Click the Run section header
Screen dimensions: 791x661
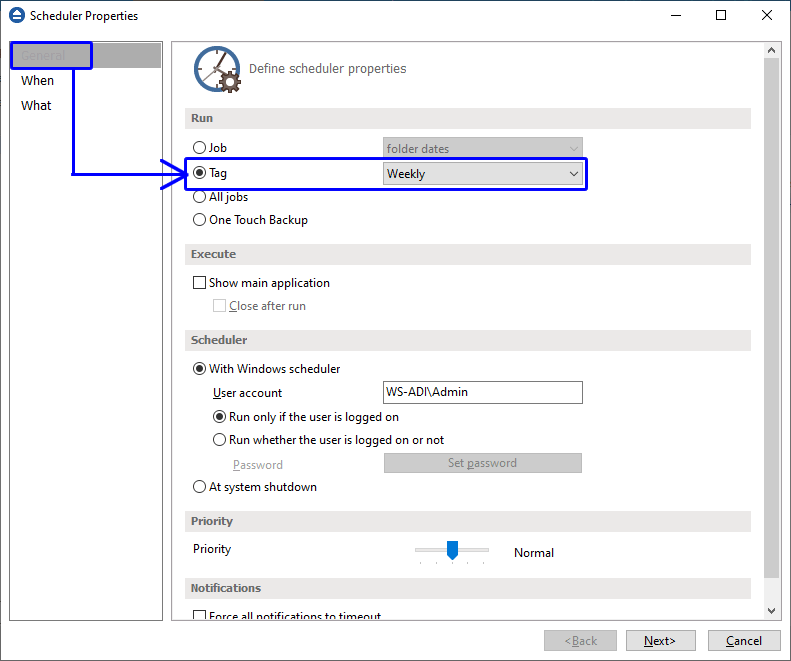[468, 118]
